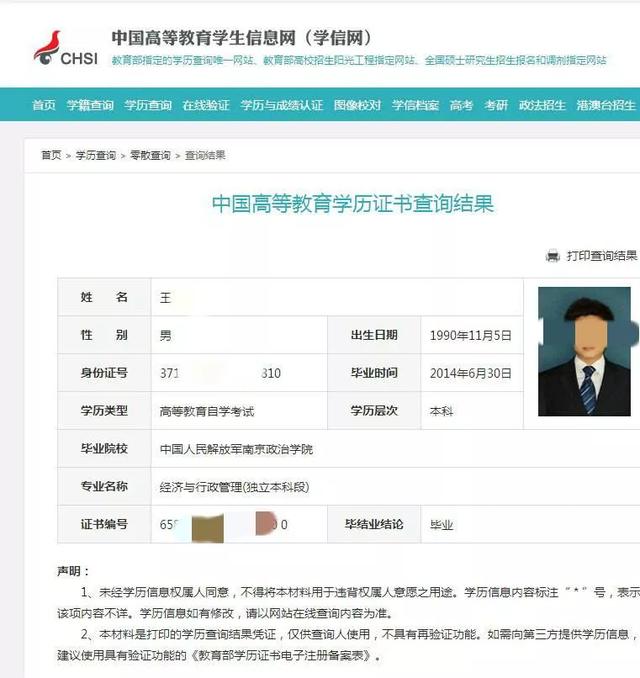Click the gender value 男
This screenshot has width=640, height=678.
[x=166, y=335]
